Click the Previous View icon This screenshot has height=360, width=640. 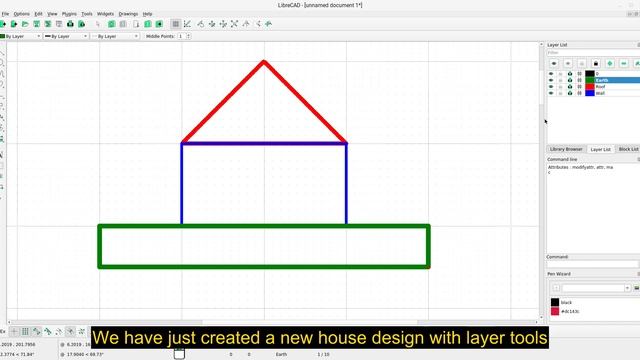tap(246, 24)
